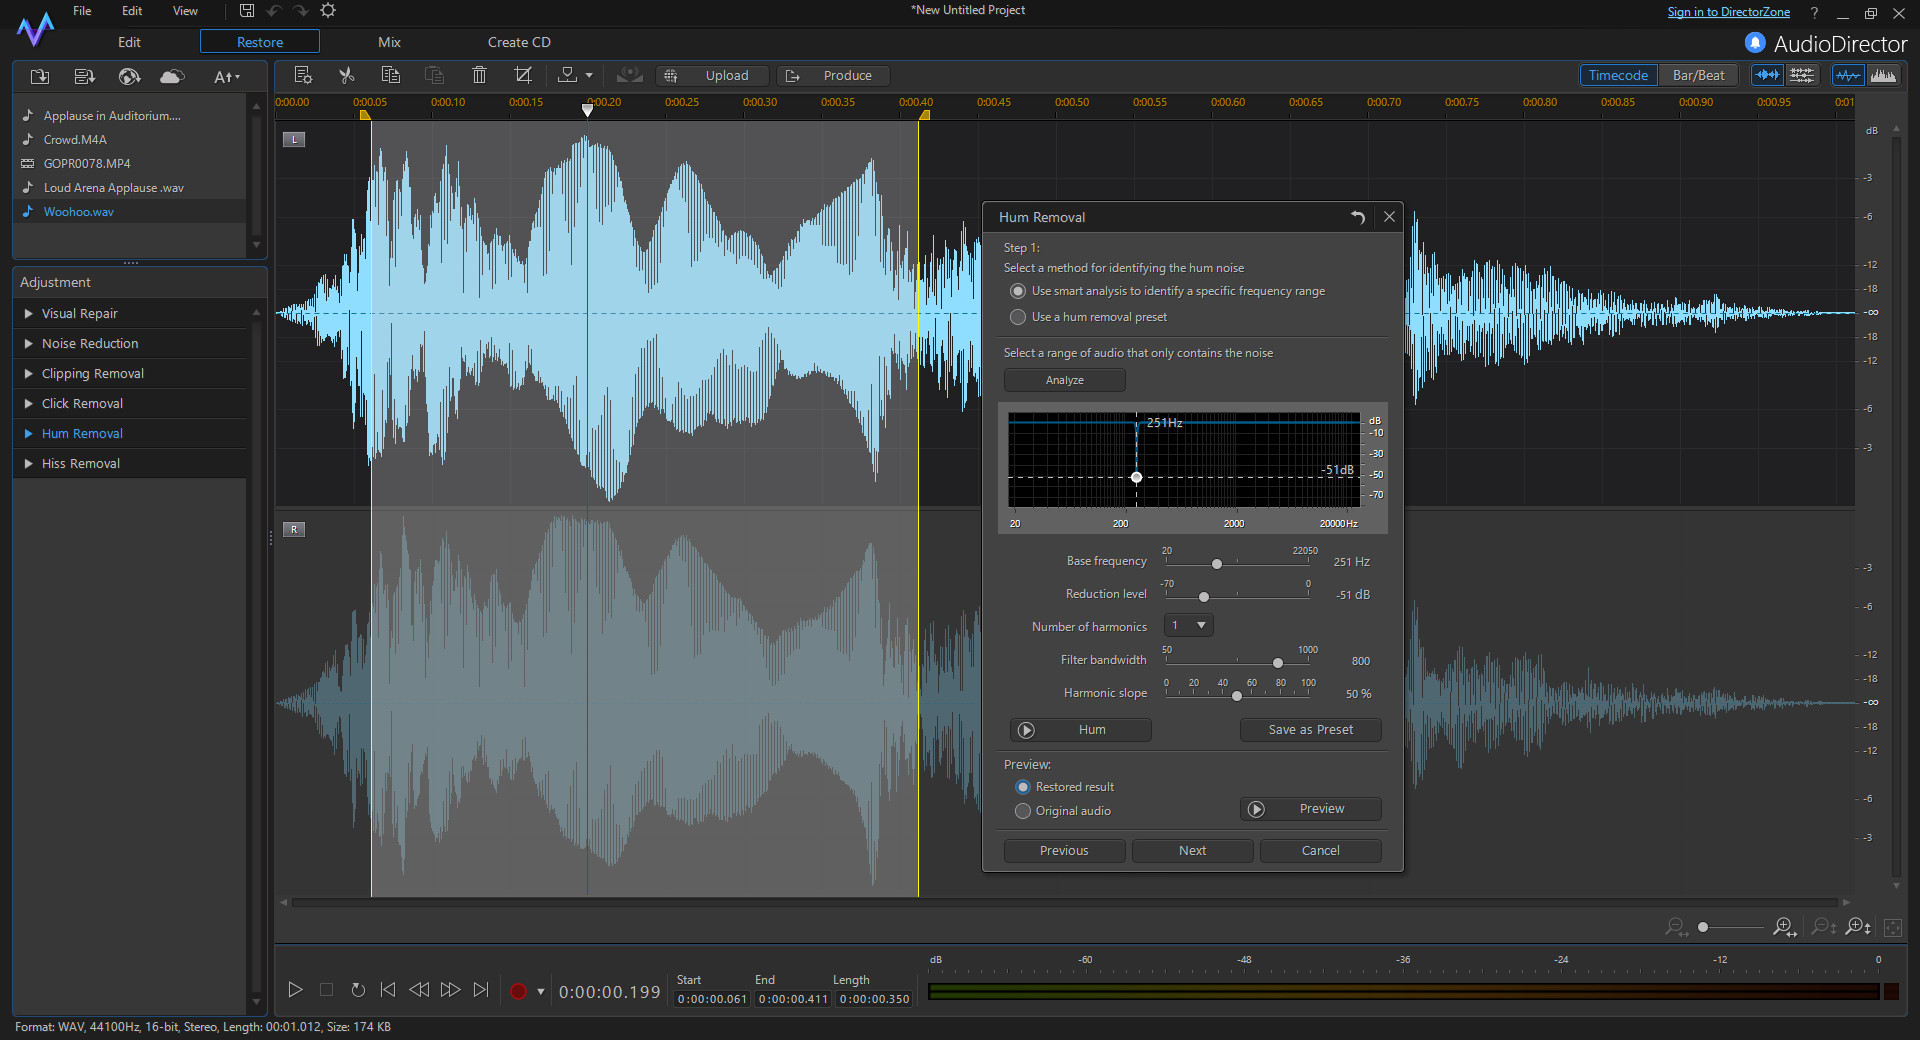1920x1040 pixels.
Task: Switch to the Mix tab
Action: [x=389, y=42]
